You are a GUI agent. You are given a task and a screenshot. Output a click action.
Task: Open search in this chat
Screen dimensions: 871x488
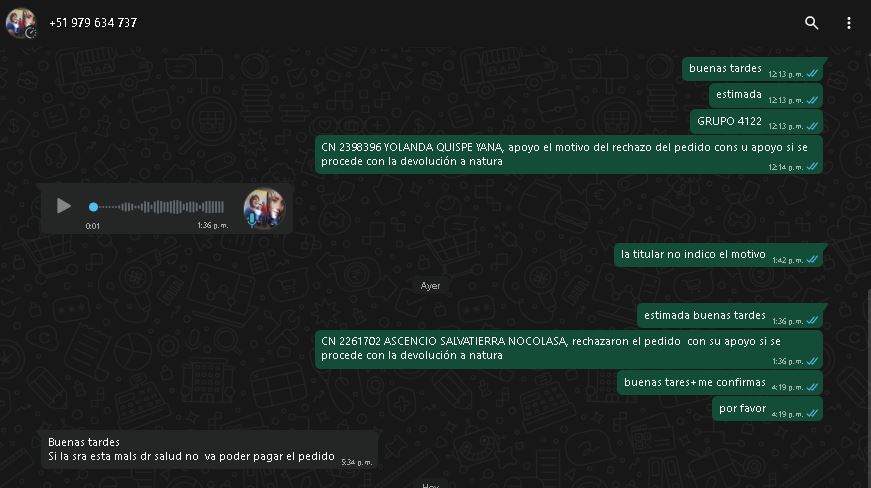812,23
